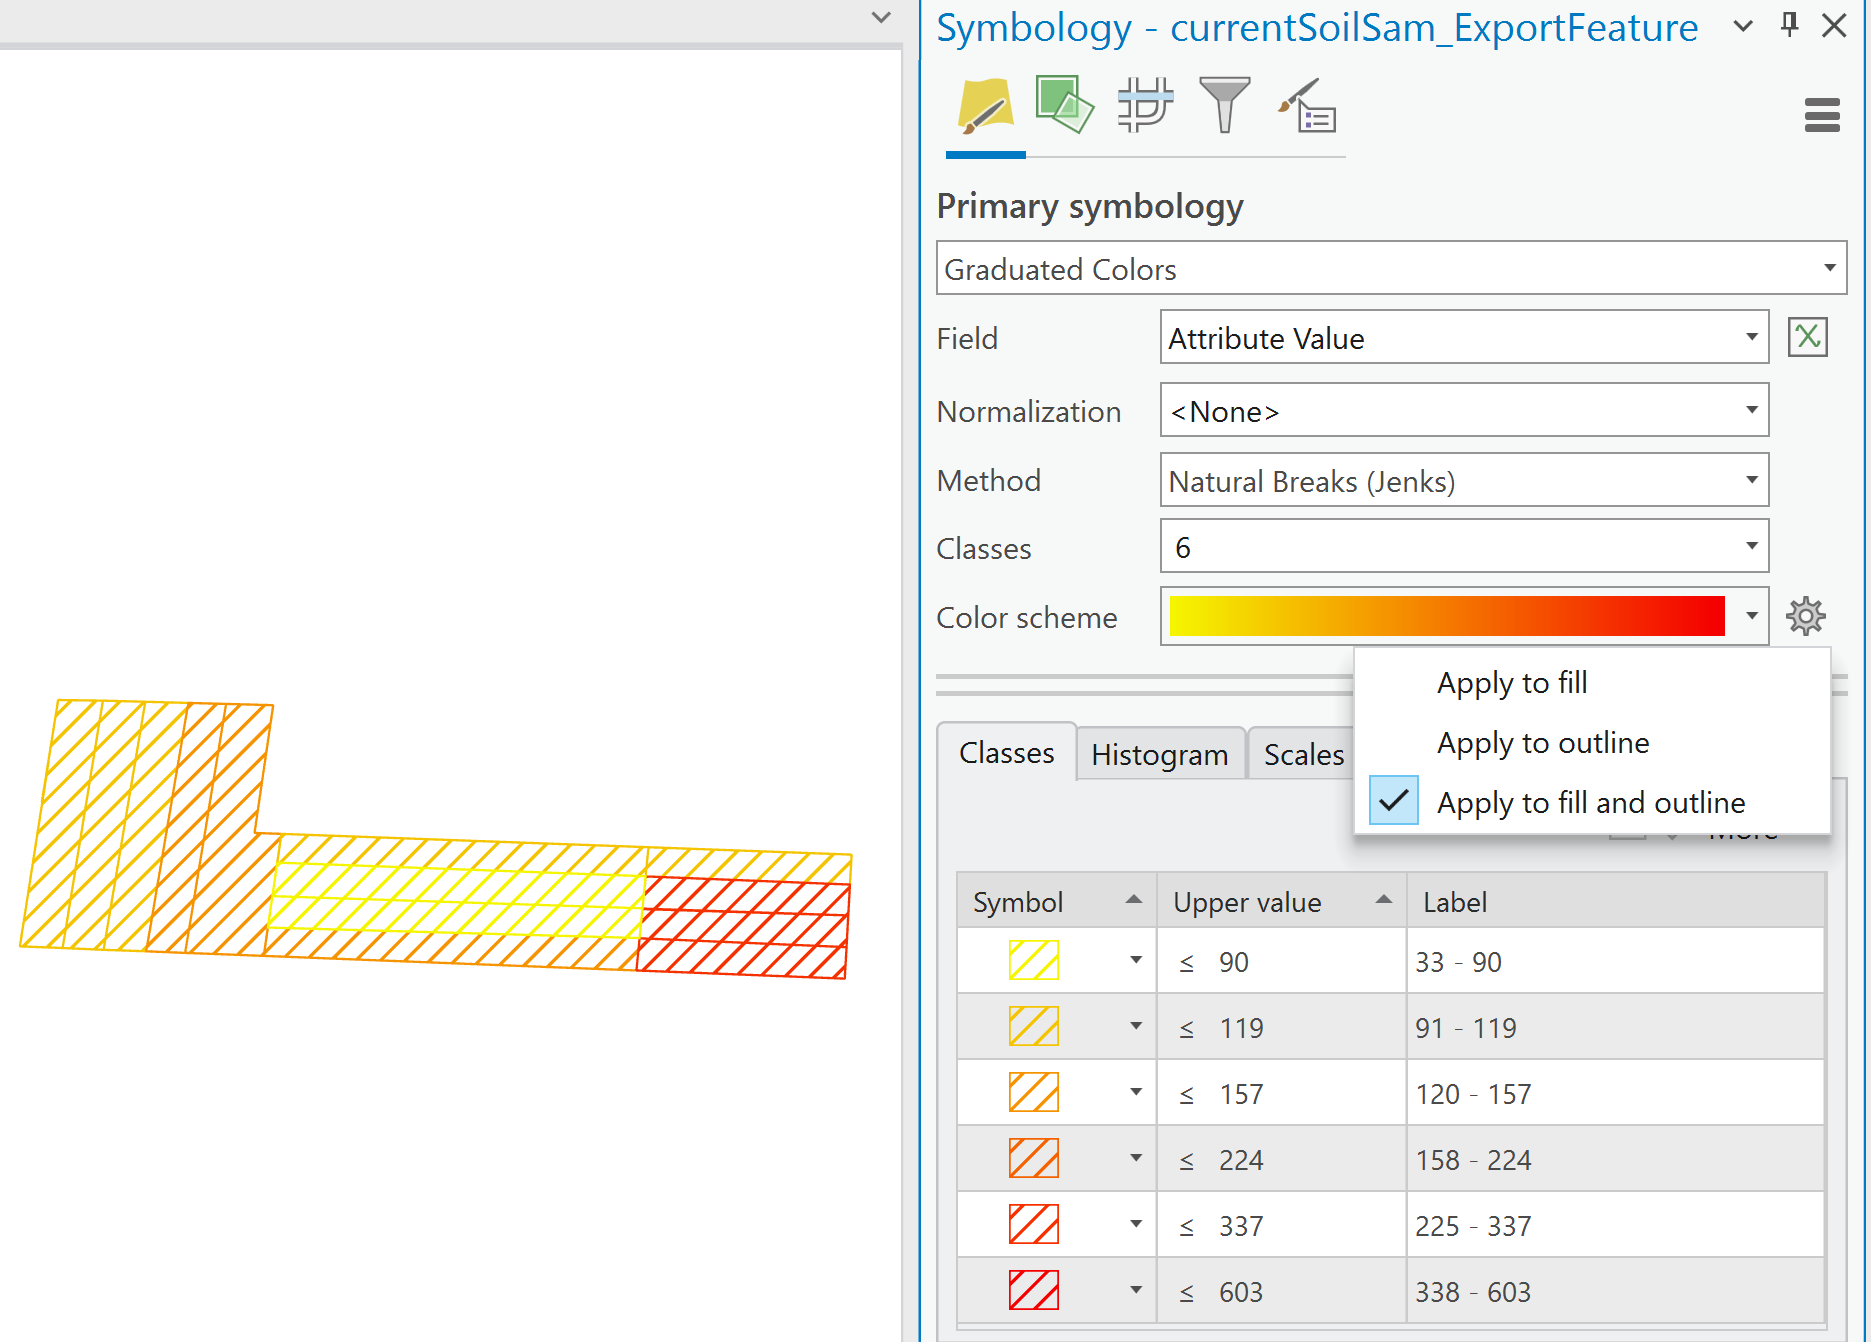Viewport: 1871px width, 1342px height.
Task: Open the Advanced symbol options tab
Action: 1307,105
